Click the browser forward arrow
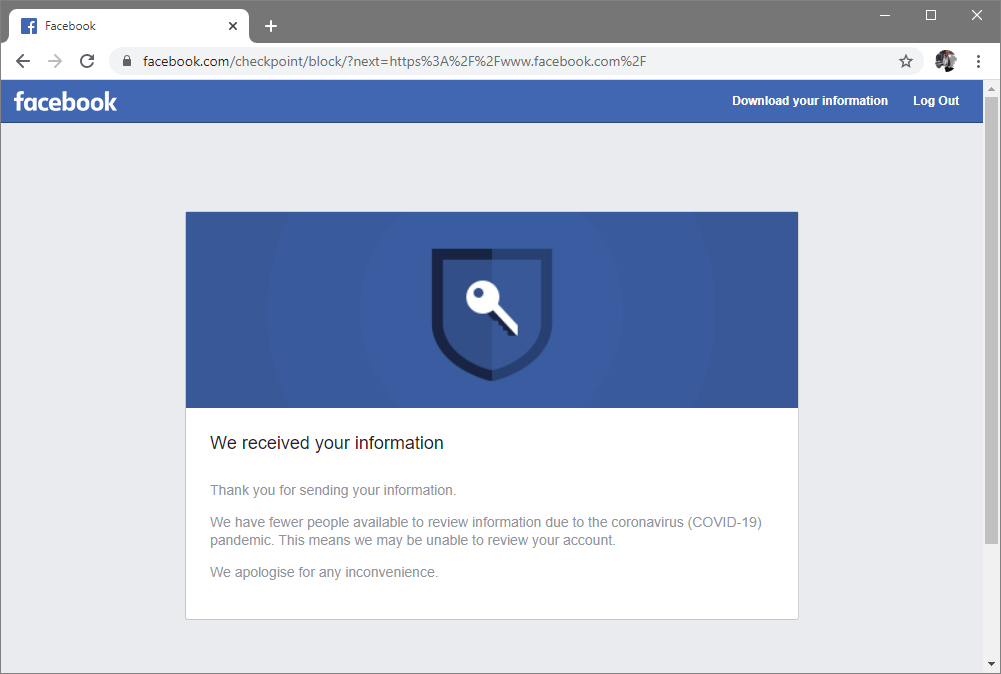The height and width of the screenshot is (674, 1001). [x=55, y=61]
